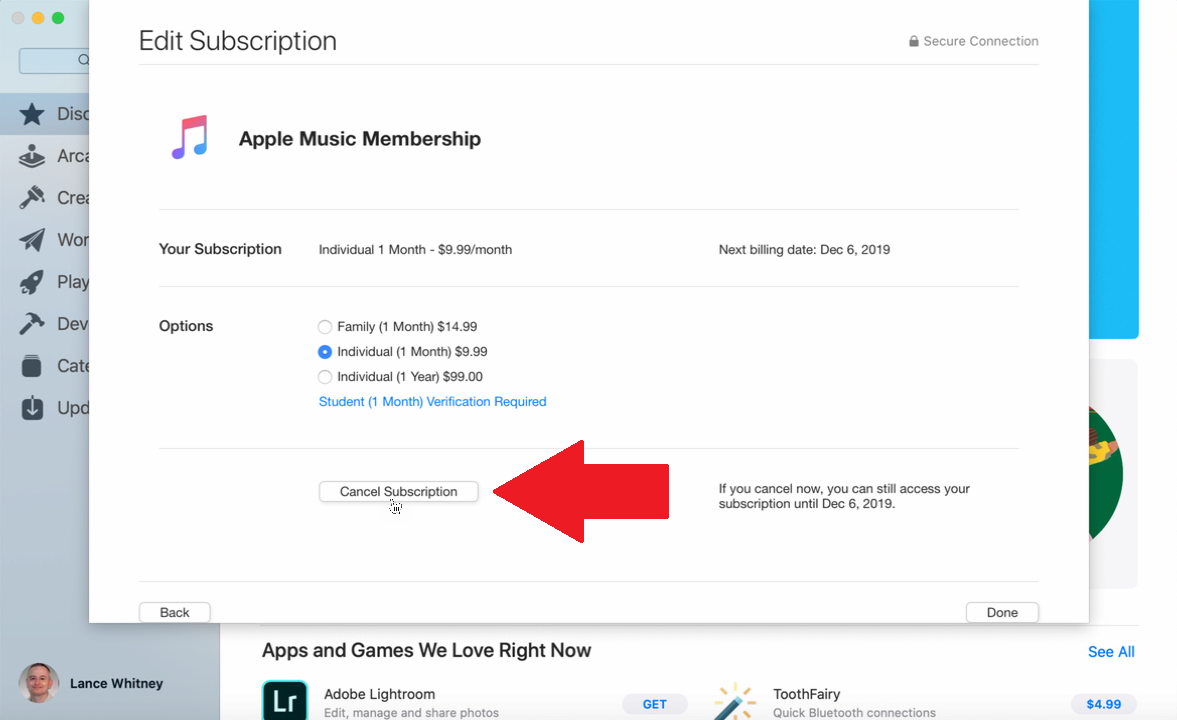This screenshot has height=720, width=1177.
Task: Open the Arcade joystick icon
Action: click(x=32, y=156)
